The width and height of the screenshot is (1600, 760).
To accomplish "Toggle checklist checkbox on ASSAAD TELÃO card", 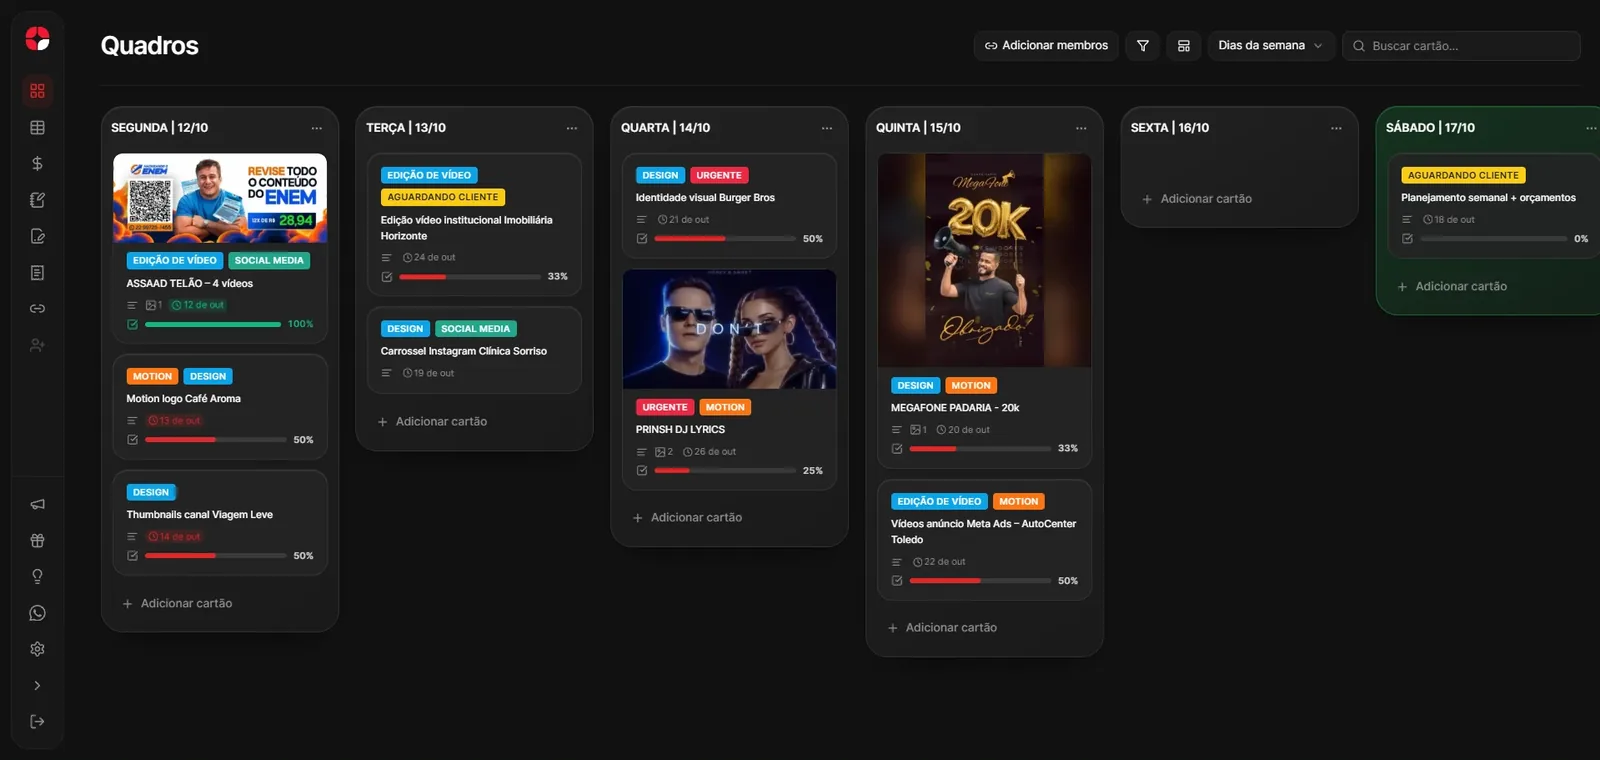I will pyautogui.click(x=132, y=324).
